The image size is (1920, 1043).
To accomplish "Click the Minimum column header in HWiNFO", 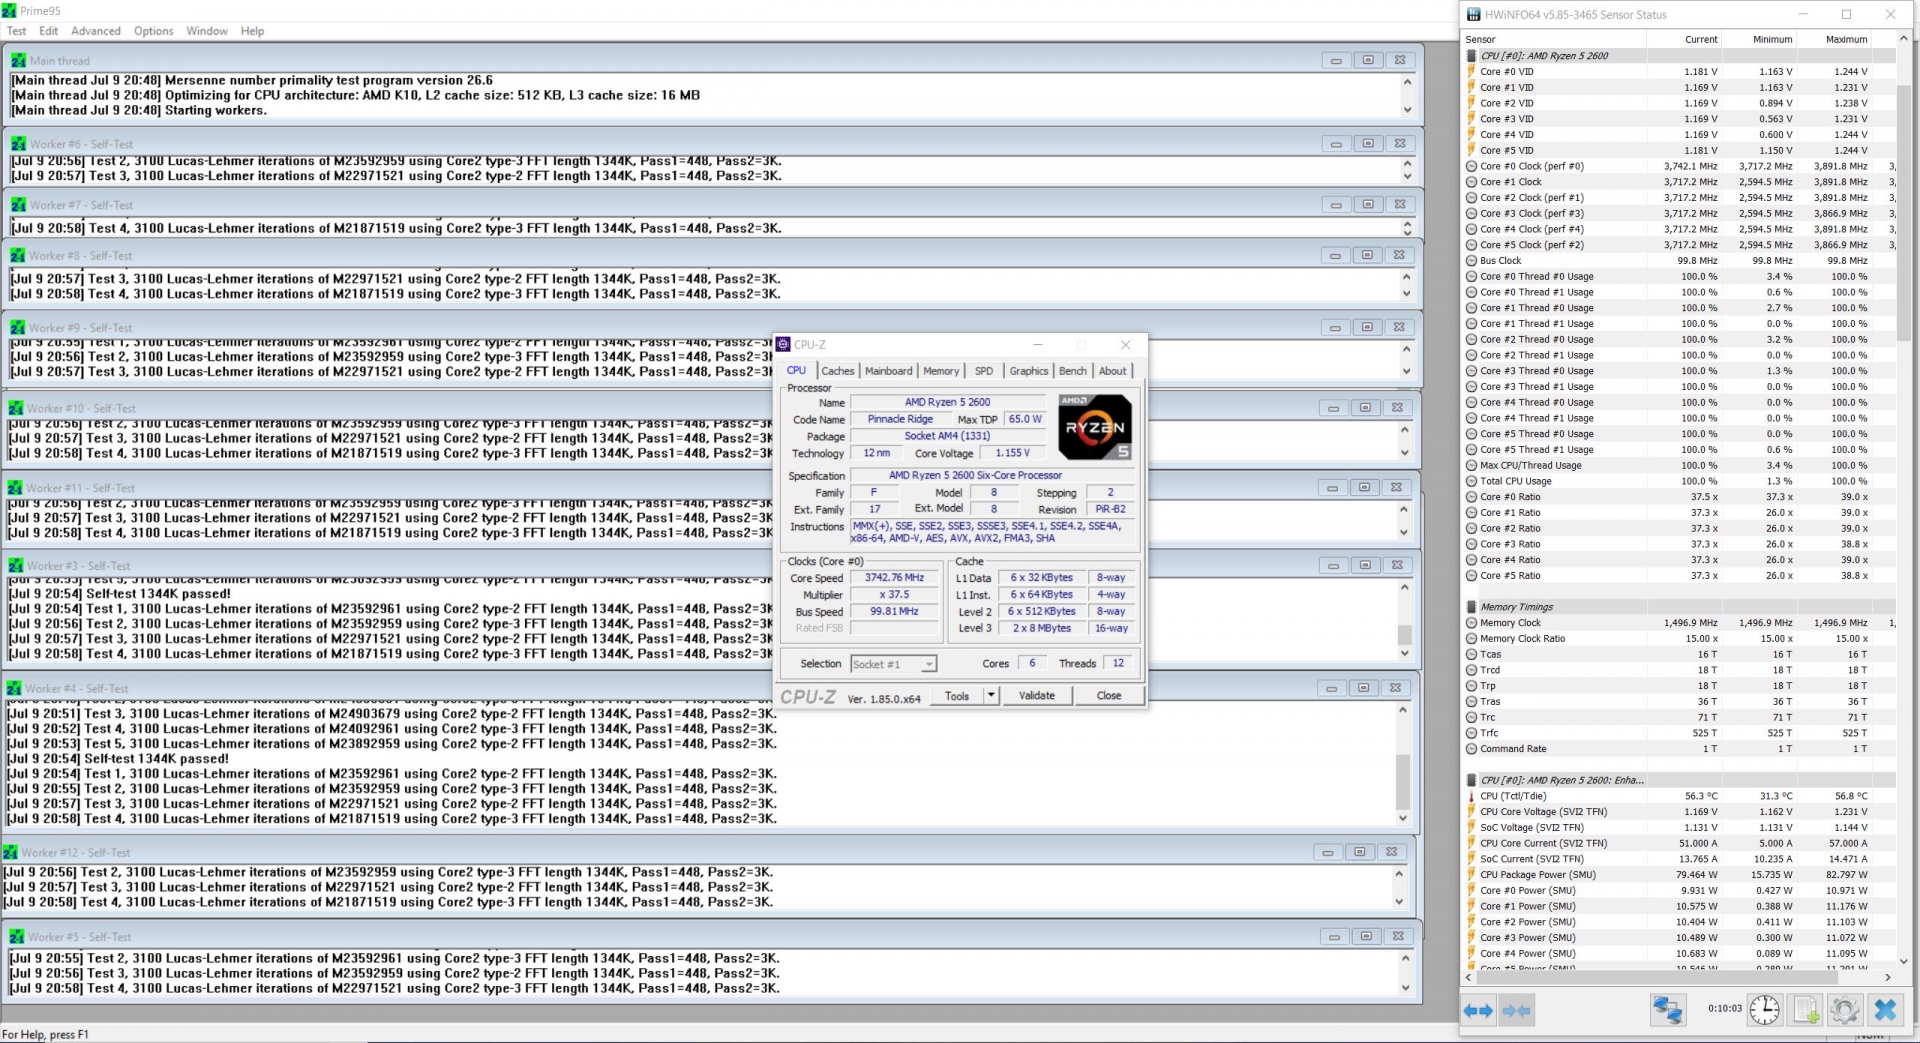I will click(x=1772, y=40).
